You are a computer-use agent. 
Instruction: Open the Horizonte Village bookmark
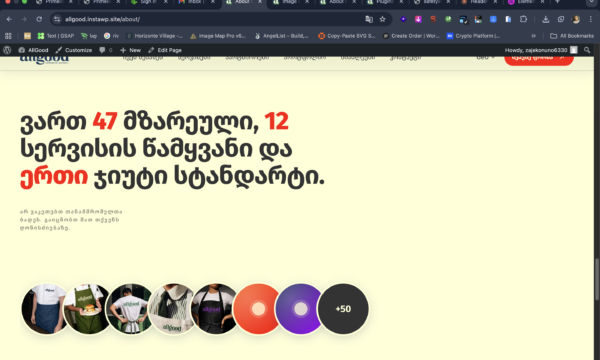155,36
